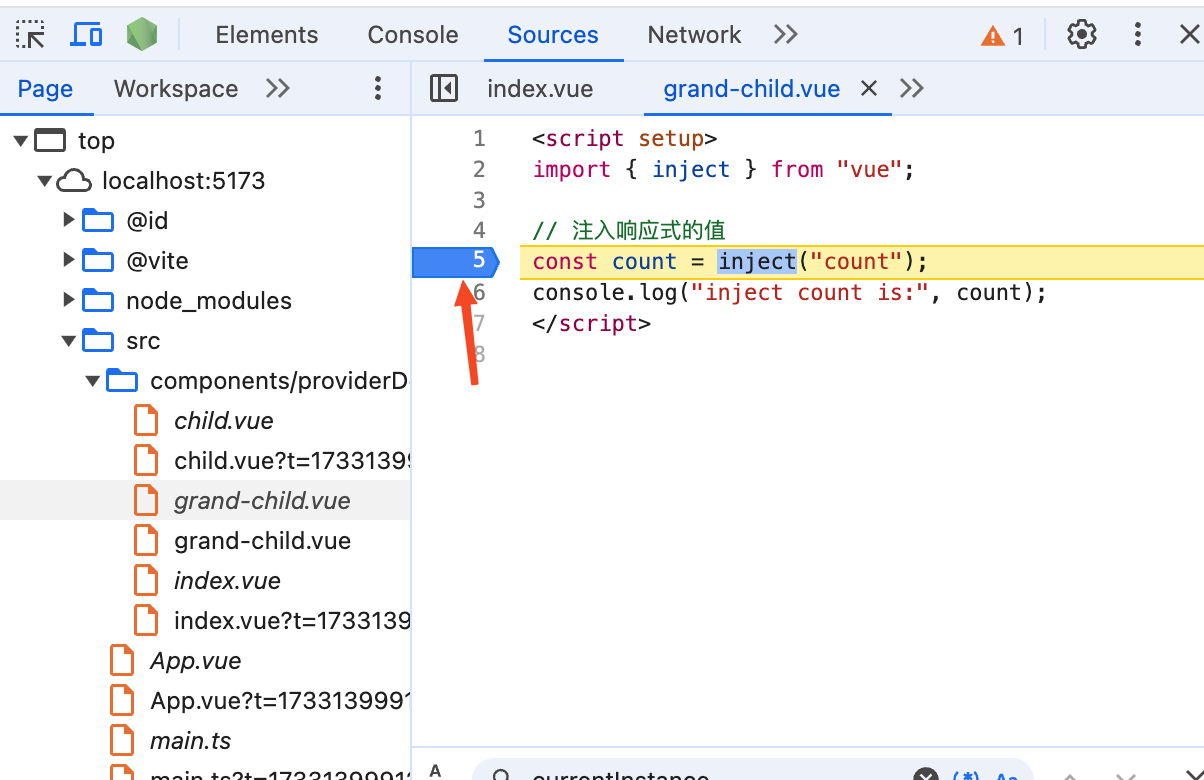
Task: Toggle the device toolbar emulation
Action: 87,35
